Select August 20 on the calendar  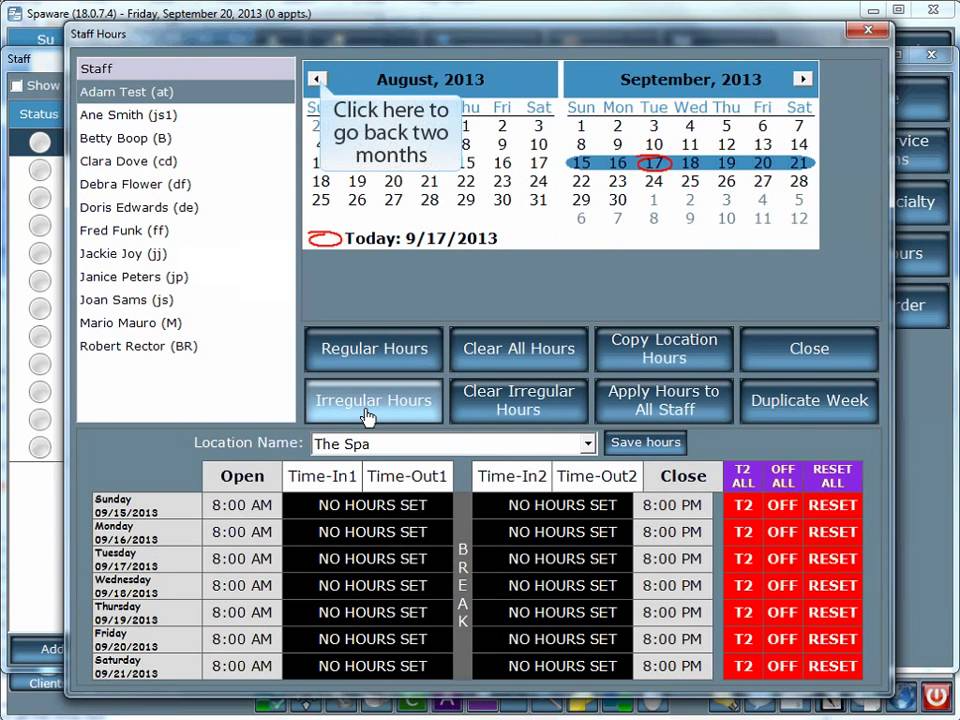click(x=393, y=181)
